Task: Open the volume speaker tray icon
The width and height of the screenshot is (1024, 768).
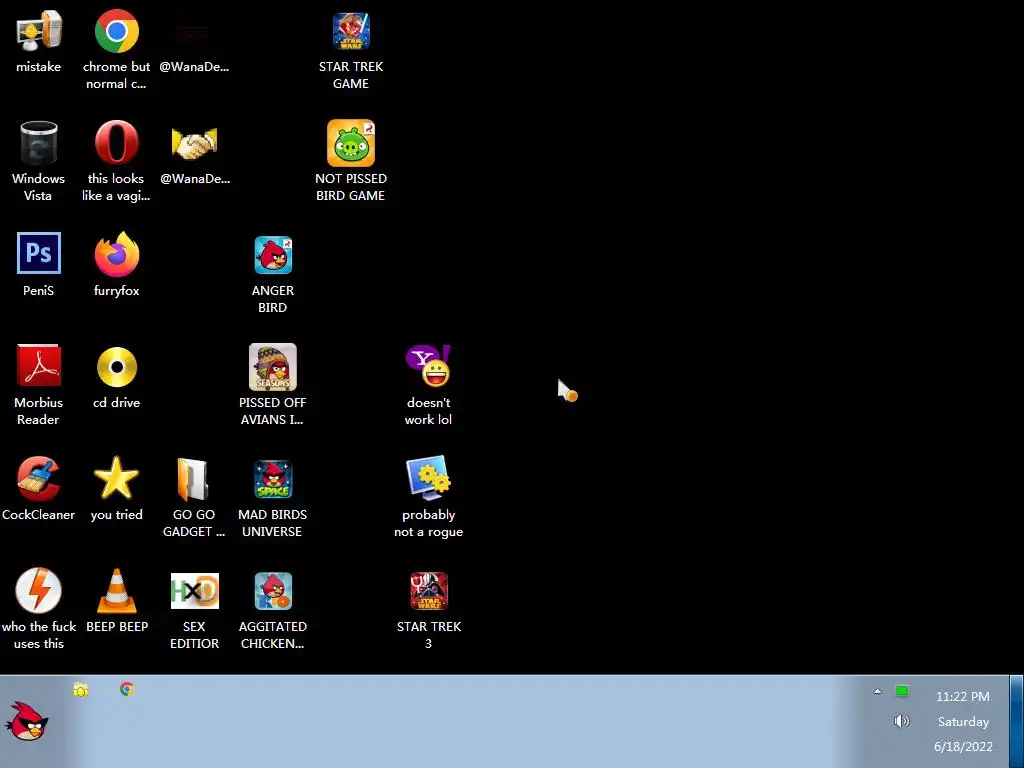Action: click(901, 721)
